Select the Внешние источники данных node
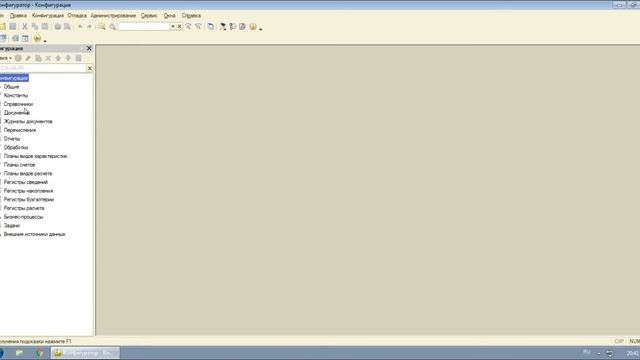640x360 pixels. coord(35,234)
